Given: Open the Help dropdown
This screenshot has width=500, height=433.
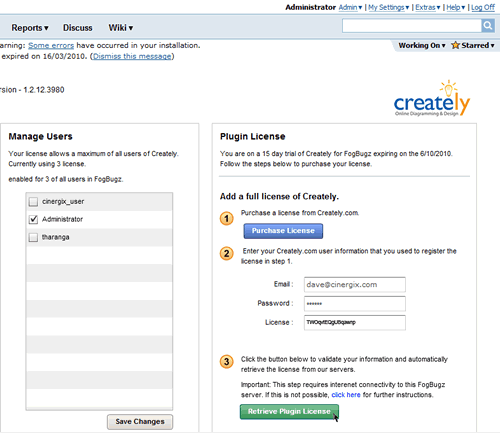Looking at the screenshot, I should [x=455, y=7].
